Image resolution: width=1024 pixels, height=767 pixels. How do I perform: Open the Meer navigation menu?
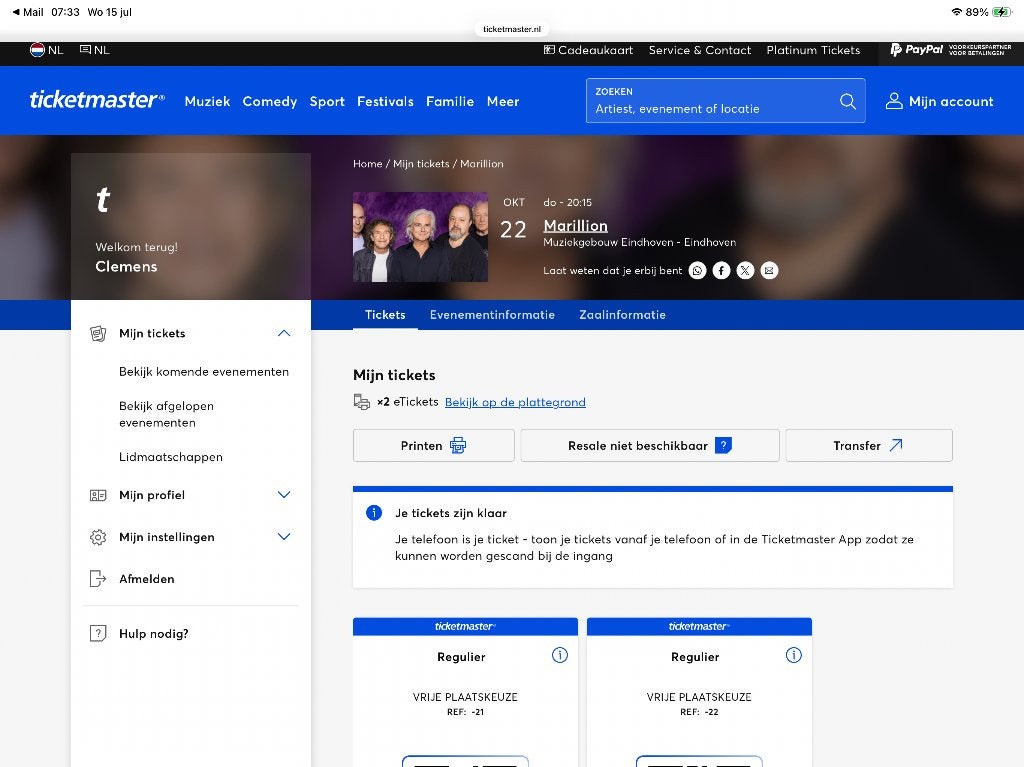pos(503,101)
